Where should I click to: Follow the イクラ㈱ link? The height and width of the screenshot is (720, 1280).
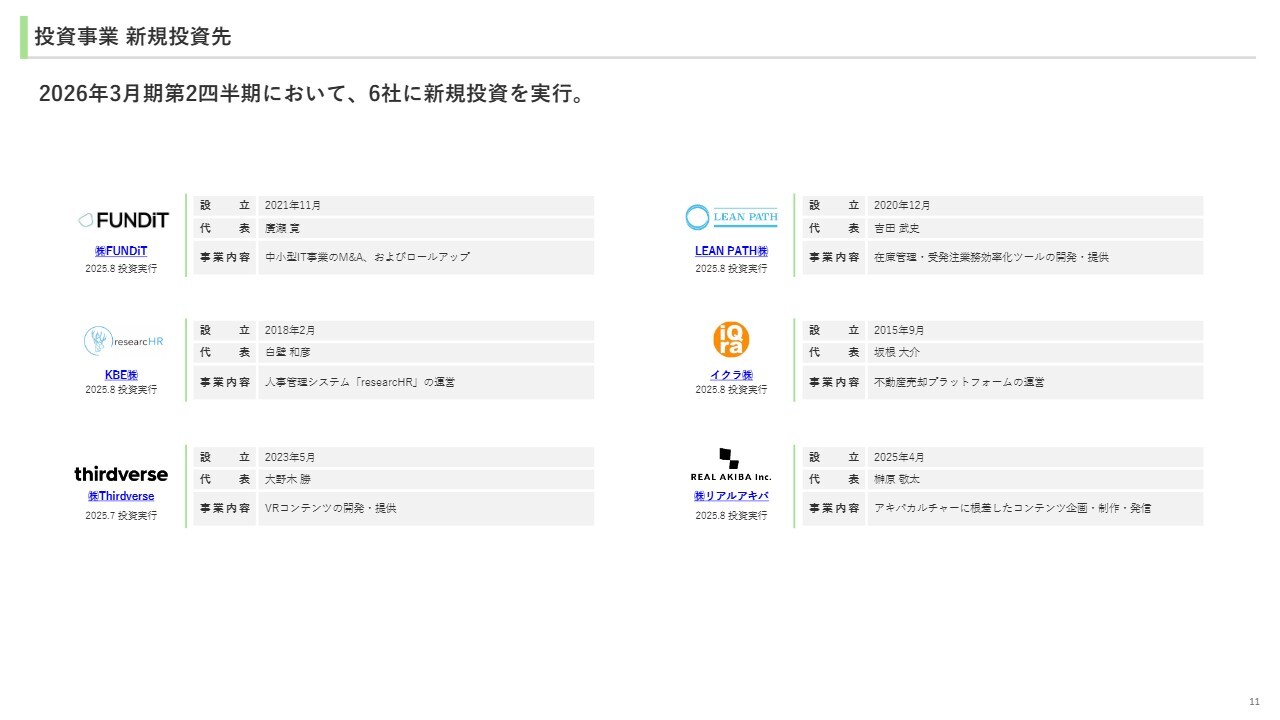click(x=731, y=375)
